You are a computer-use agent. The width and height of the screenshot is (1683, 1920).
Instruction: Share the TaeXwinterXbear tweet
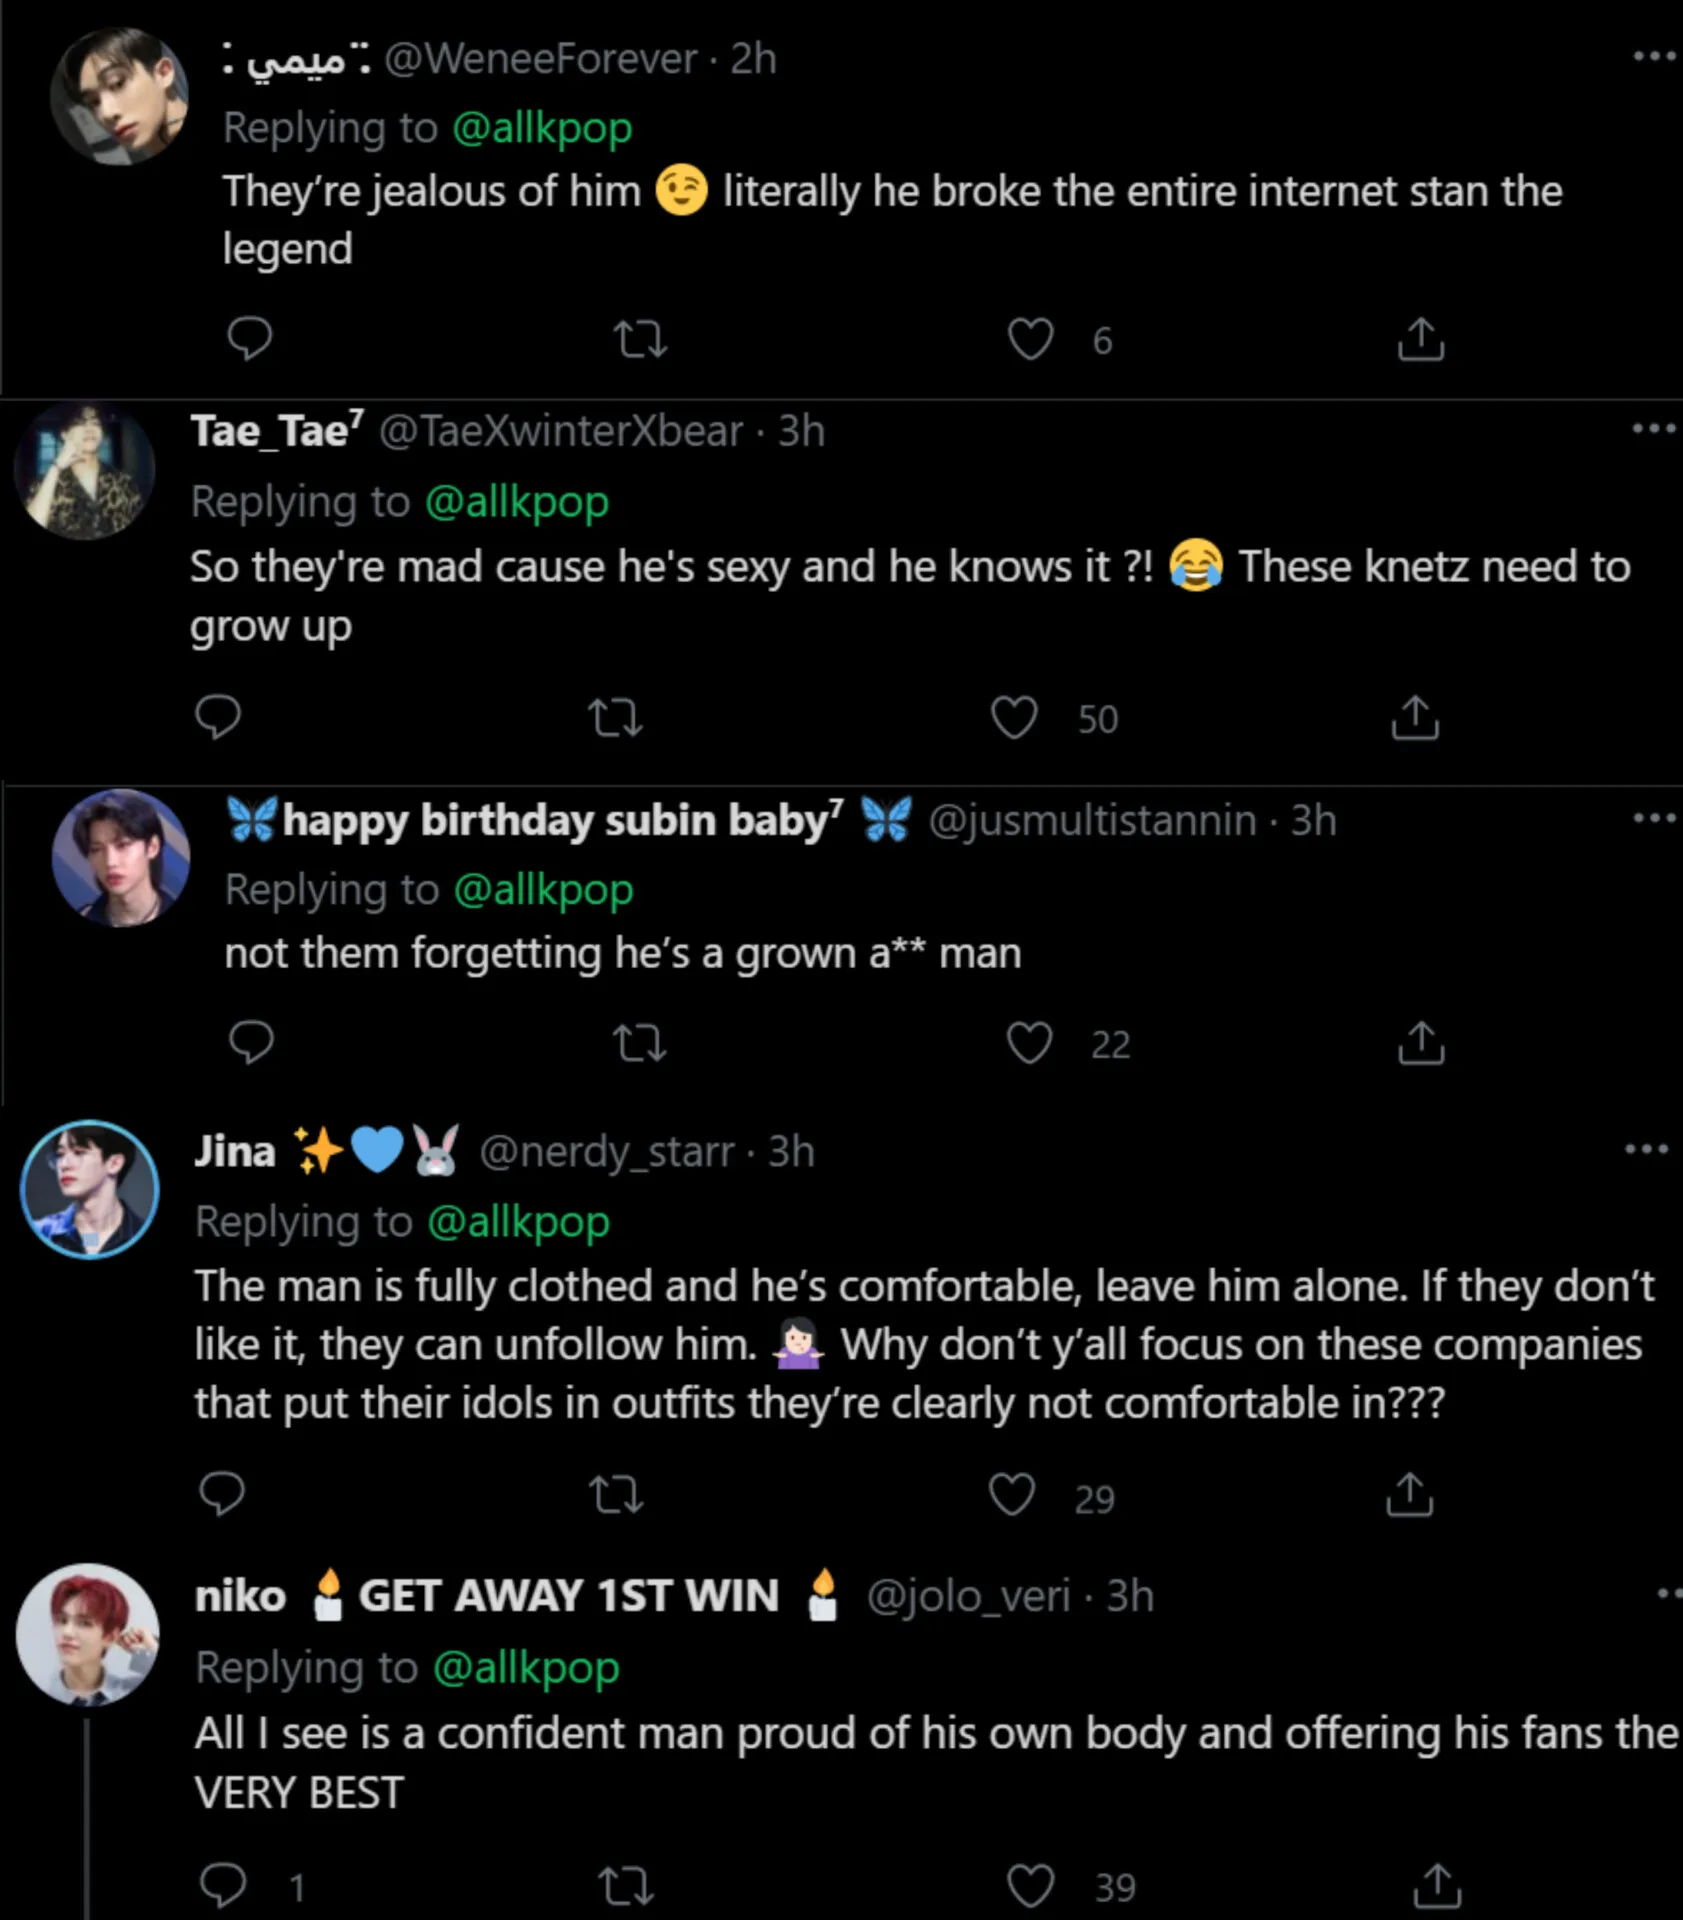1414,717
